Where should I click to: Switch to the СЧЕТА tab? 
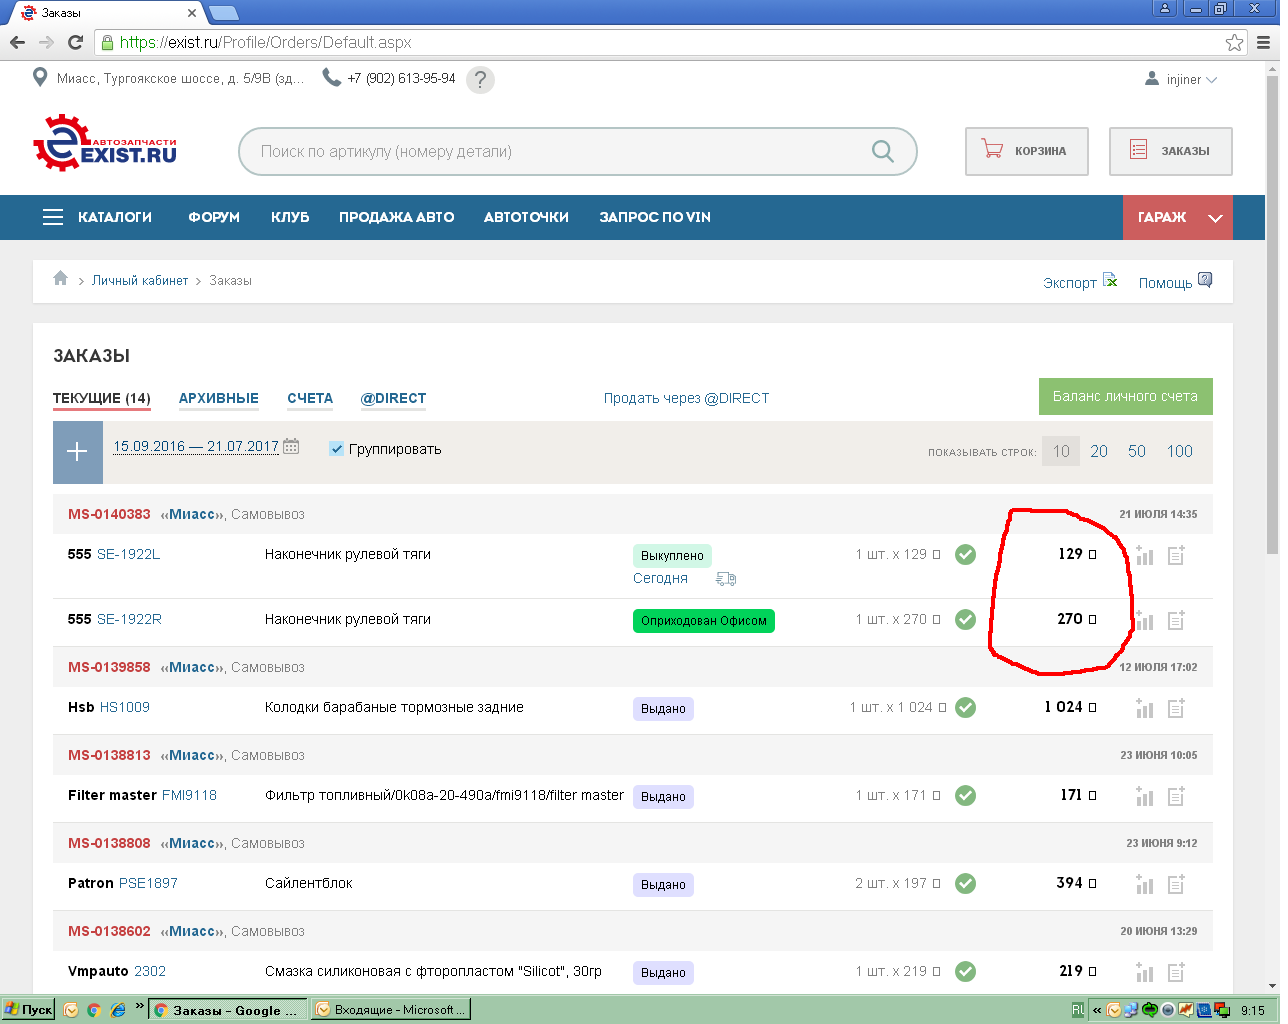(x=310, y=398)
